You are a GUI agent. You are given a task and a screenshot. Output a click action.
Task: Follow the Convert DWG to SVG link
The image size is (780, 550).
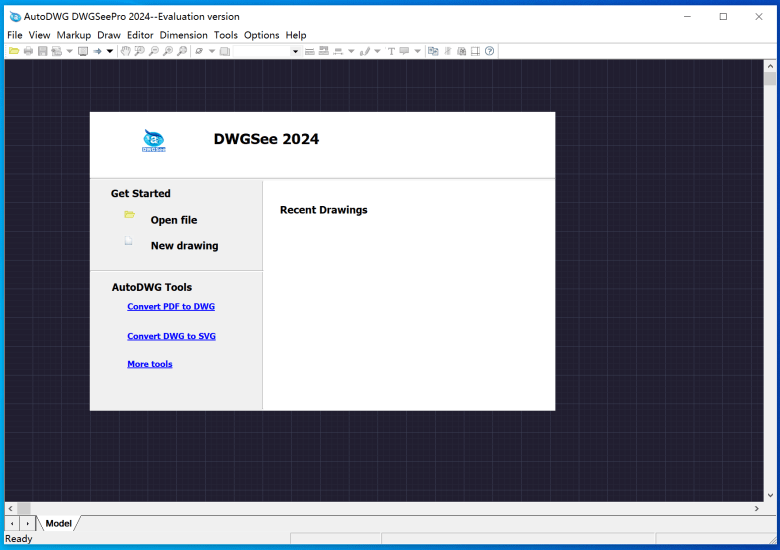(x=171, y=336)
